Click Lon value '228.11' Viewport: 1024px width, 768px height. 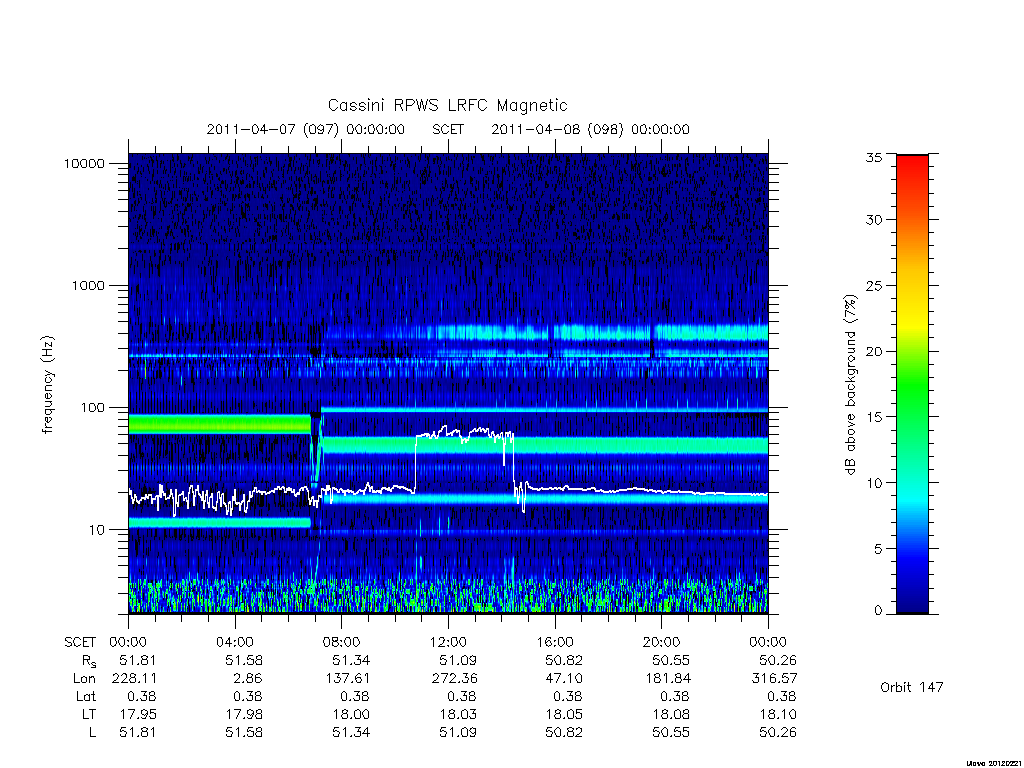(x=134, y=679)
